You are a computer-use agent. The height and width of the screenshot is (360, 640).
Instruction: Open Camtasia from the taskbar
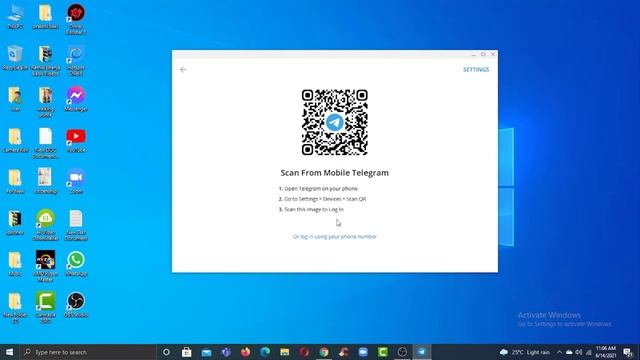point(382,352)
